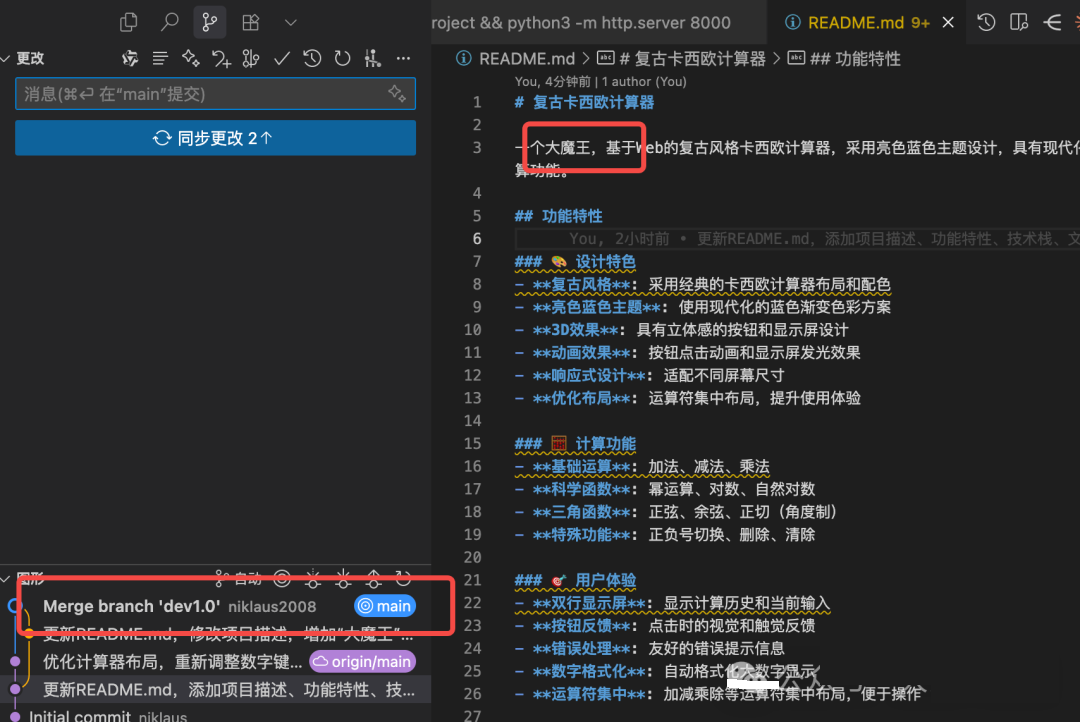This screenshot has width=1080, height=722.
Task: Open the 自动 branch selector in graph header
Action: coord(238,579)
